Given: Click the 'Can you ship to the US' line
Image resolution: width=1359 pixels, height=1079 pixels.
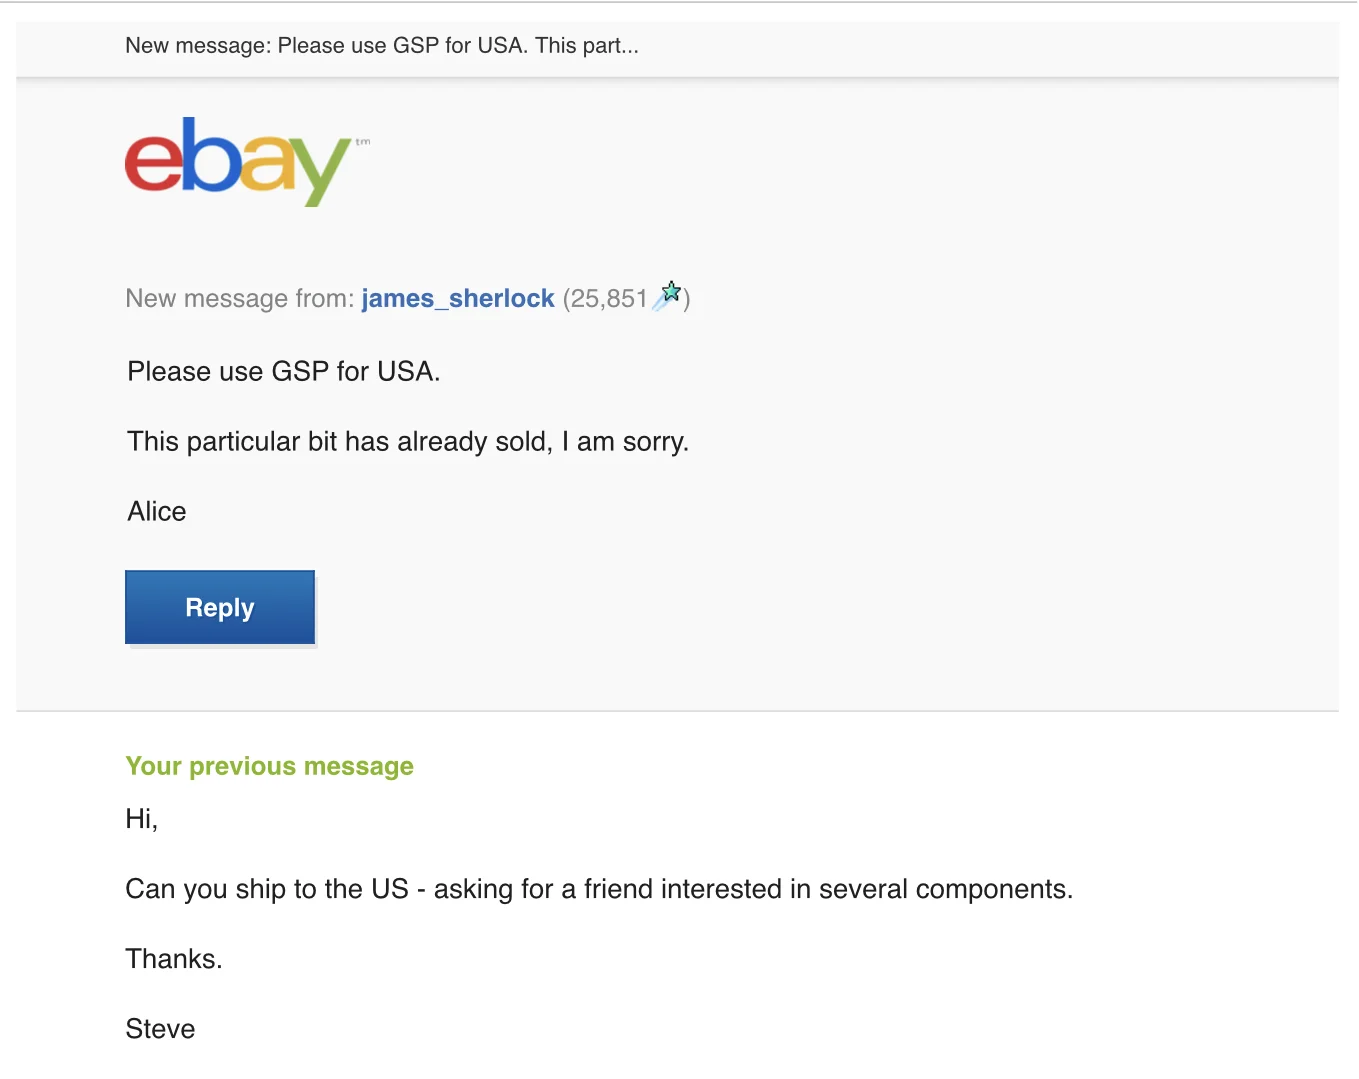Looking at the screenshot, I should click(x=599, y=888).
